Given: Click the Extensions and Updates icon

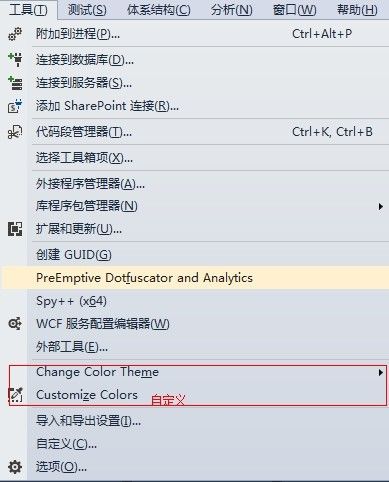Looking at the screenshot, I should 15,229.
